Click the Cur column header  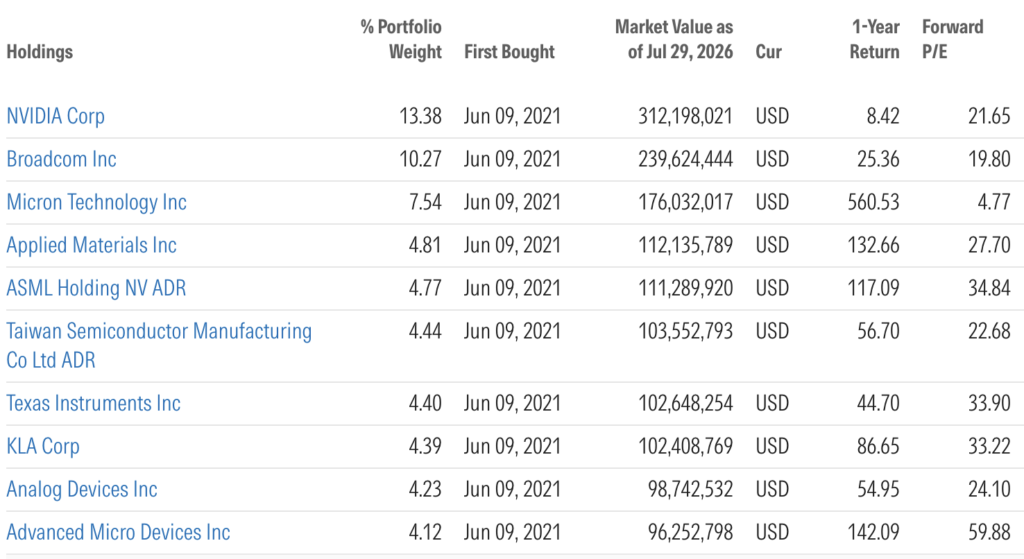point(769,52)
